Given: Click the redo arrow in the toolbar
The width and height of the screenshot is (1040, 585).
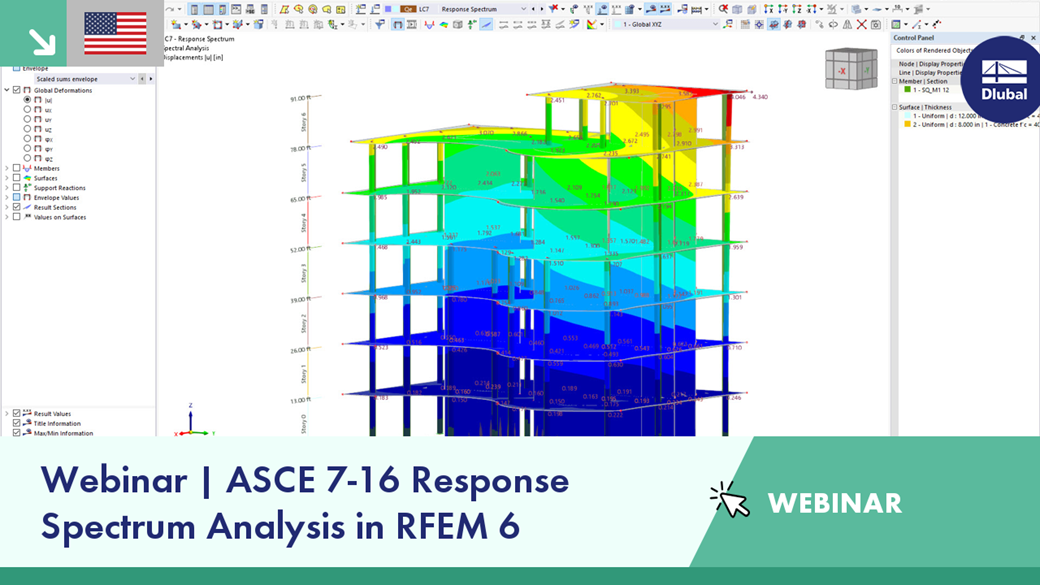Looking at the screenshot, I should pyautogui.click(x=170, y=9).
